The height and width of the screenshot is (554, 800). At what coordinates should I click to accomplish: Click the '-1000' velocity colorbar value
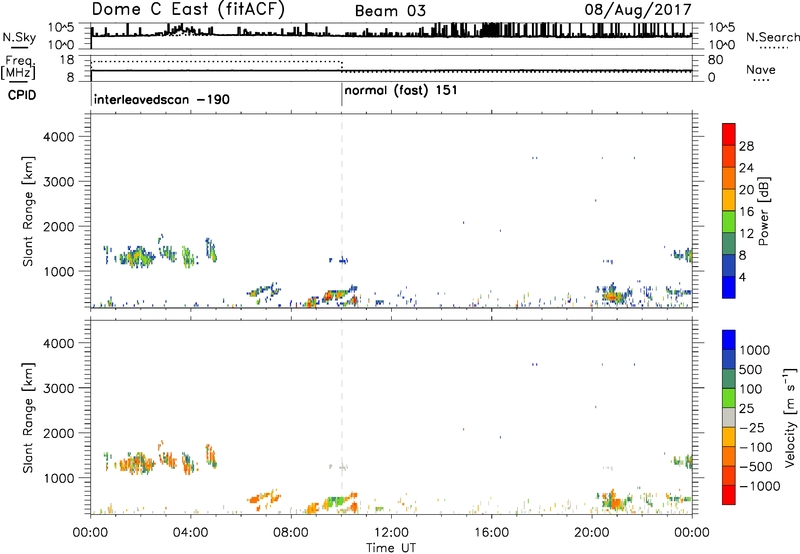tap(760, 486)
